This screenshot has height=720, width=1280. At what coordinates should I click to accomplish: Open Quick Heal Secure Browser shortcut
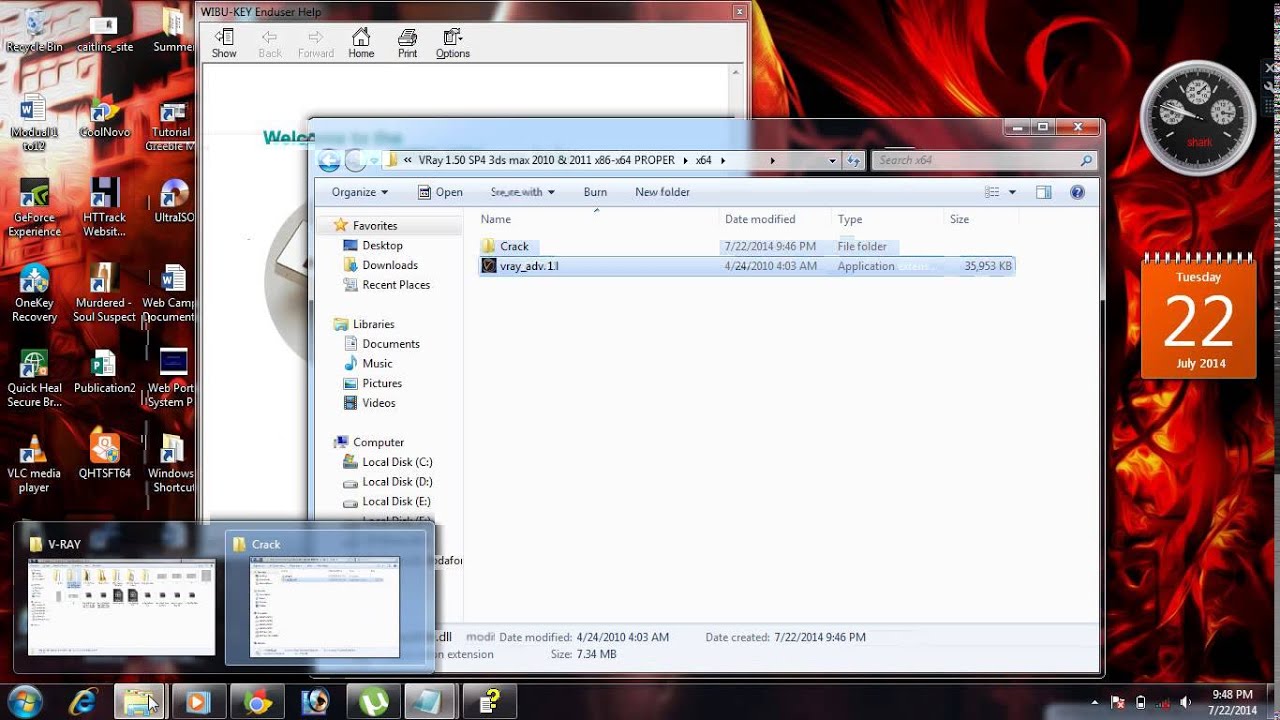[34, 379]
